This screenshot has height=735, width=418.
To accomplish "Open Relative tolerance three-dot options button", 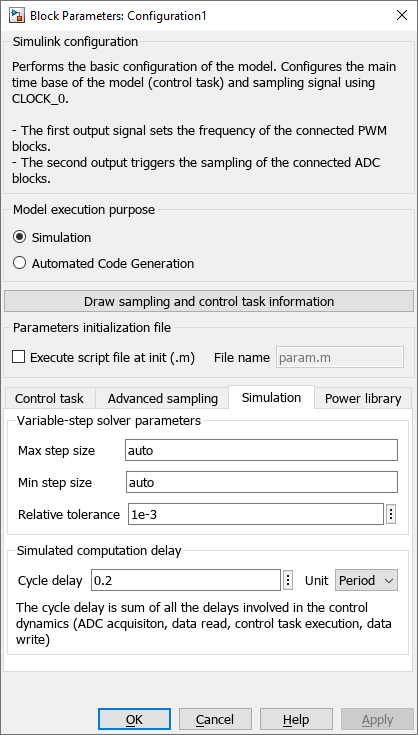I will click(391, 514).
